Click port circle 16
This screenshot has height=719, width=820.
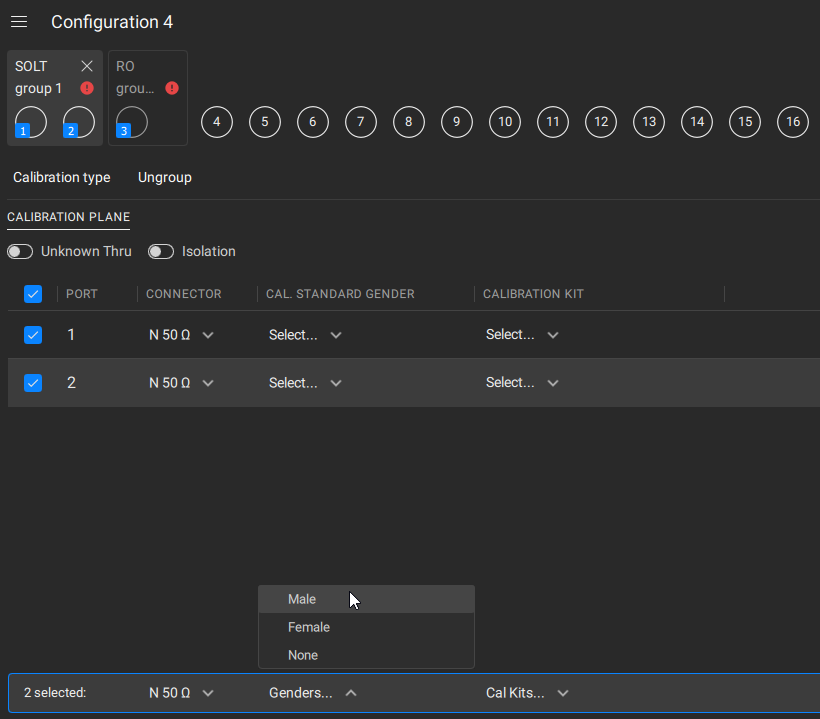[792, 121]
